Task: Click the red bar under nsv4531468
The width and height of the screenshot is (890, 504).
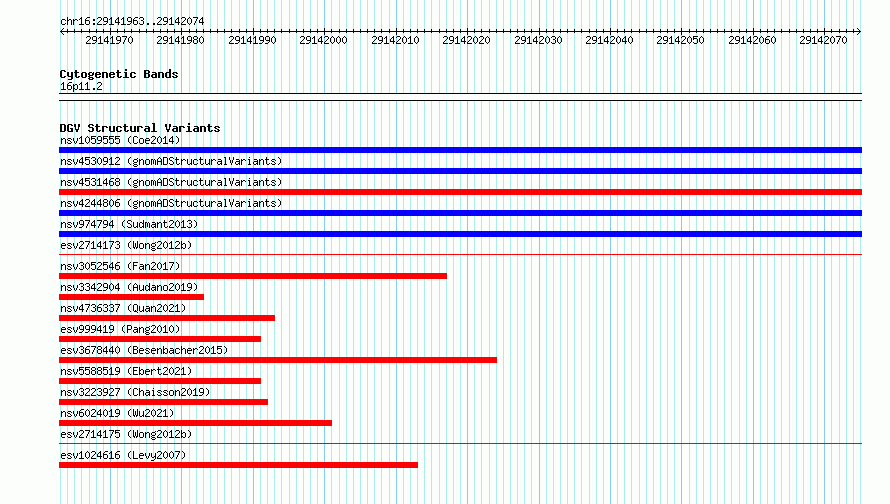Action: (460, 192)
